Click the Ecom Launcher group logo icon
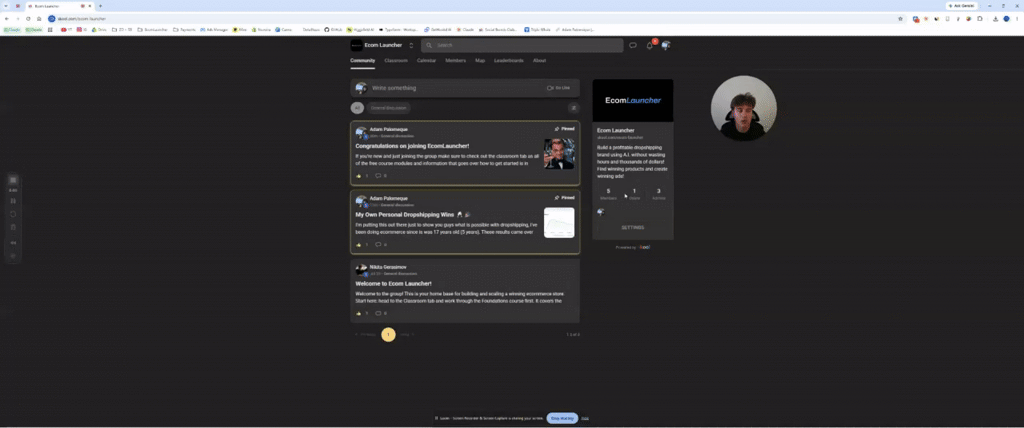Screen dimensions: 1024x428 coord(356,45)
